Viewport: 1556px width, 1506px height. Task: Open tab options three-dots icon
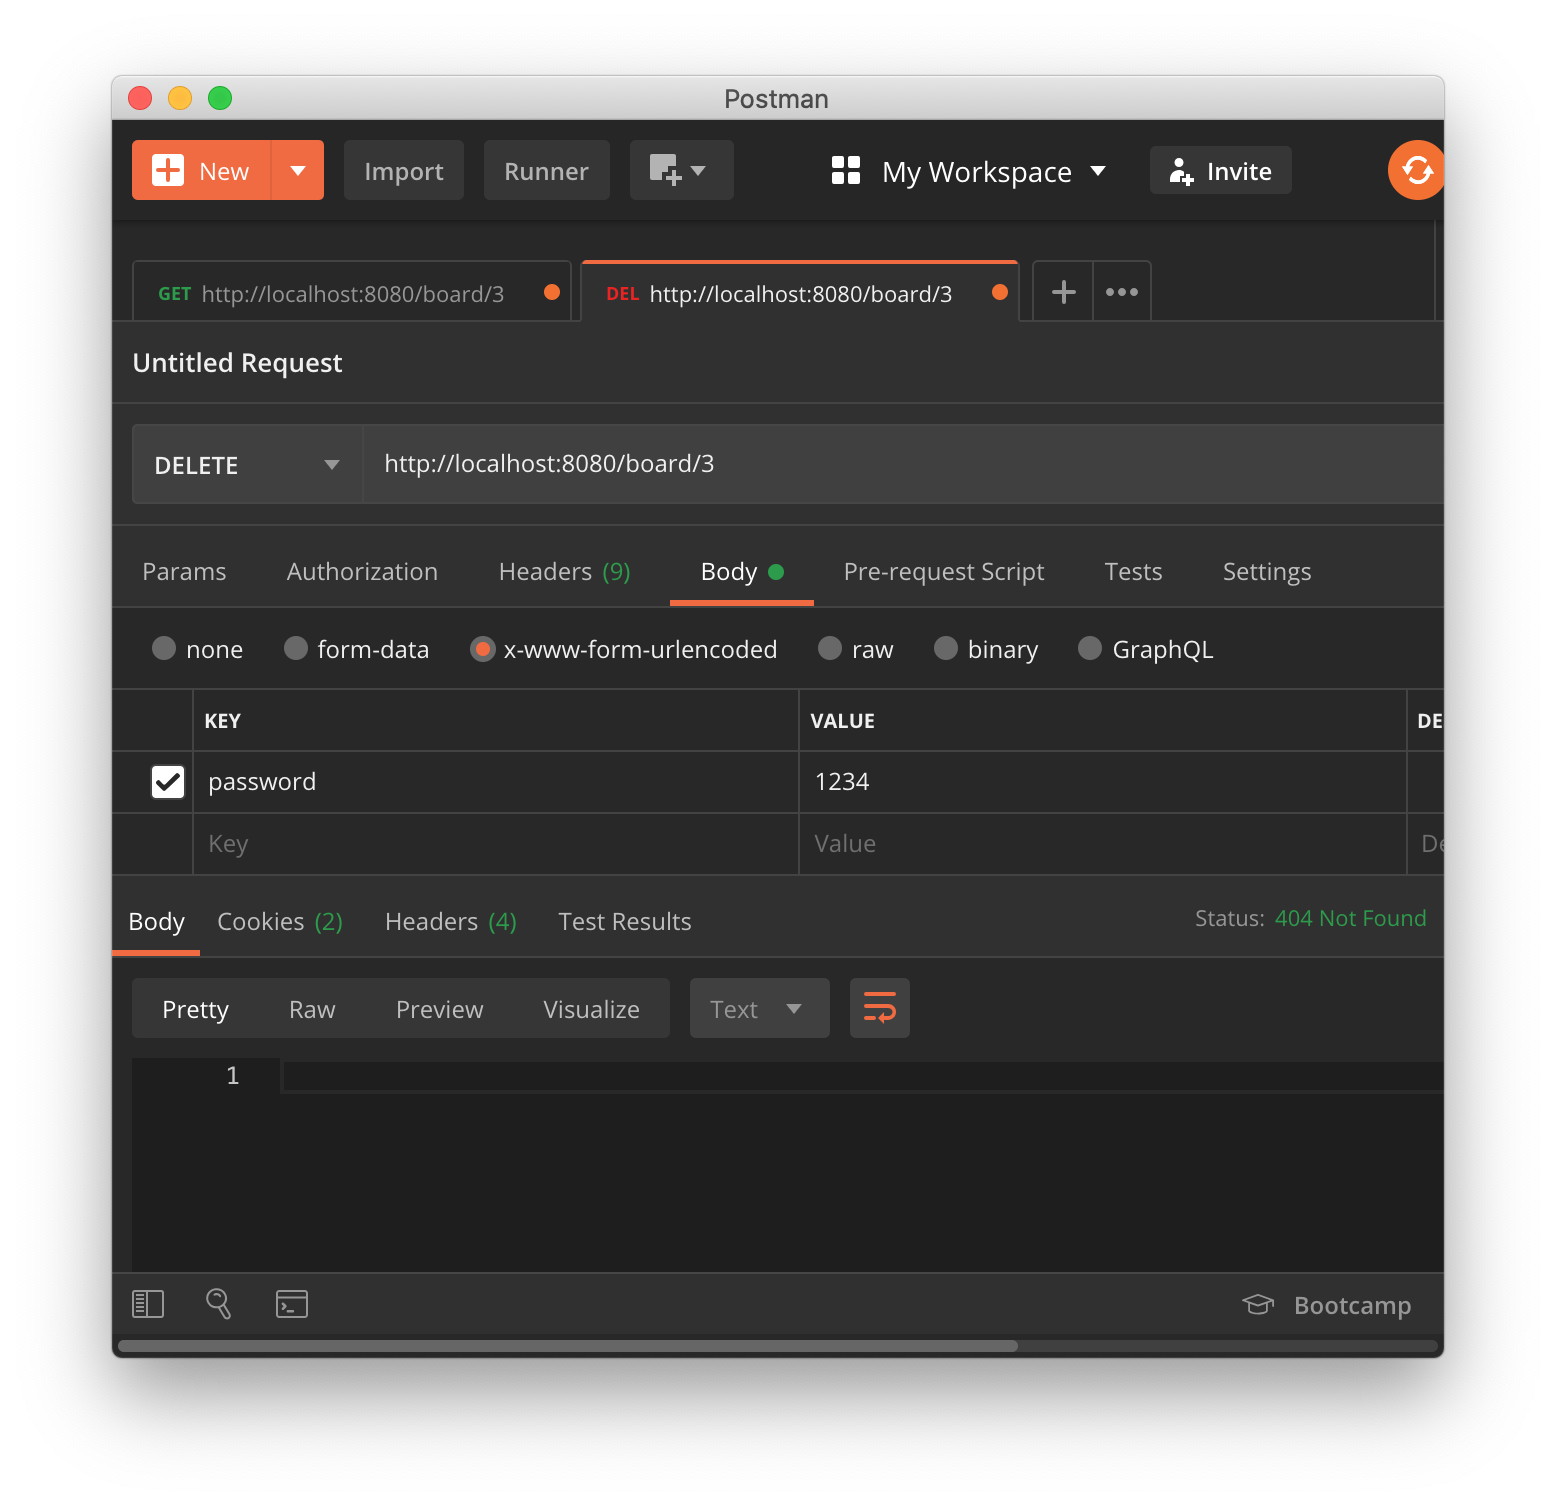pyautogui.click(x=1122, y=292)
